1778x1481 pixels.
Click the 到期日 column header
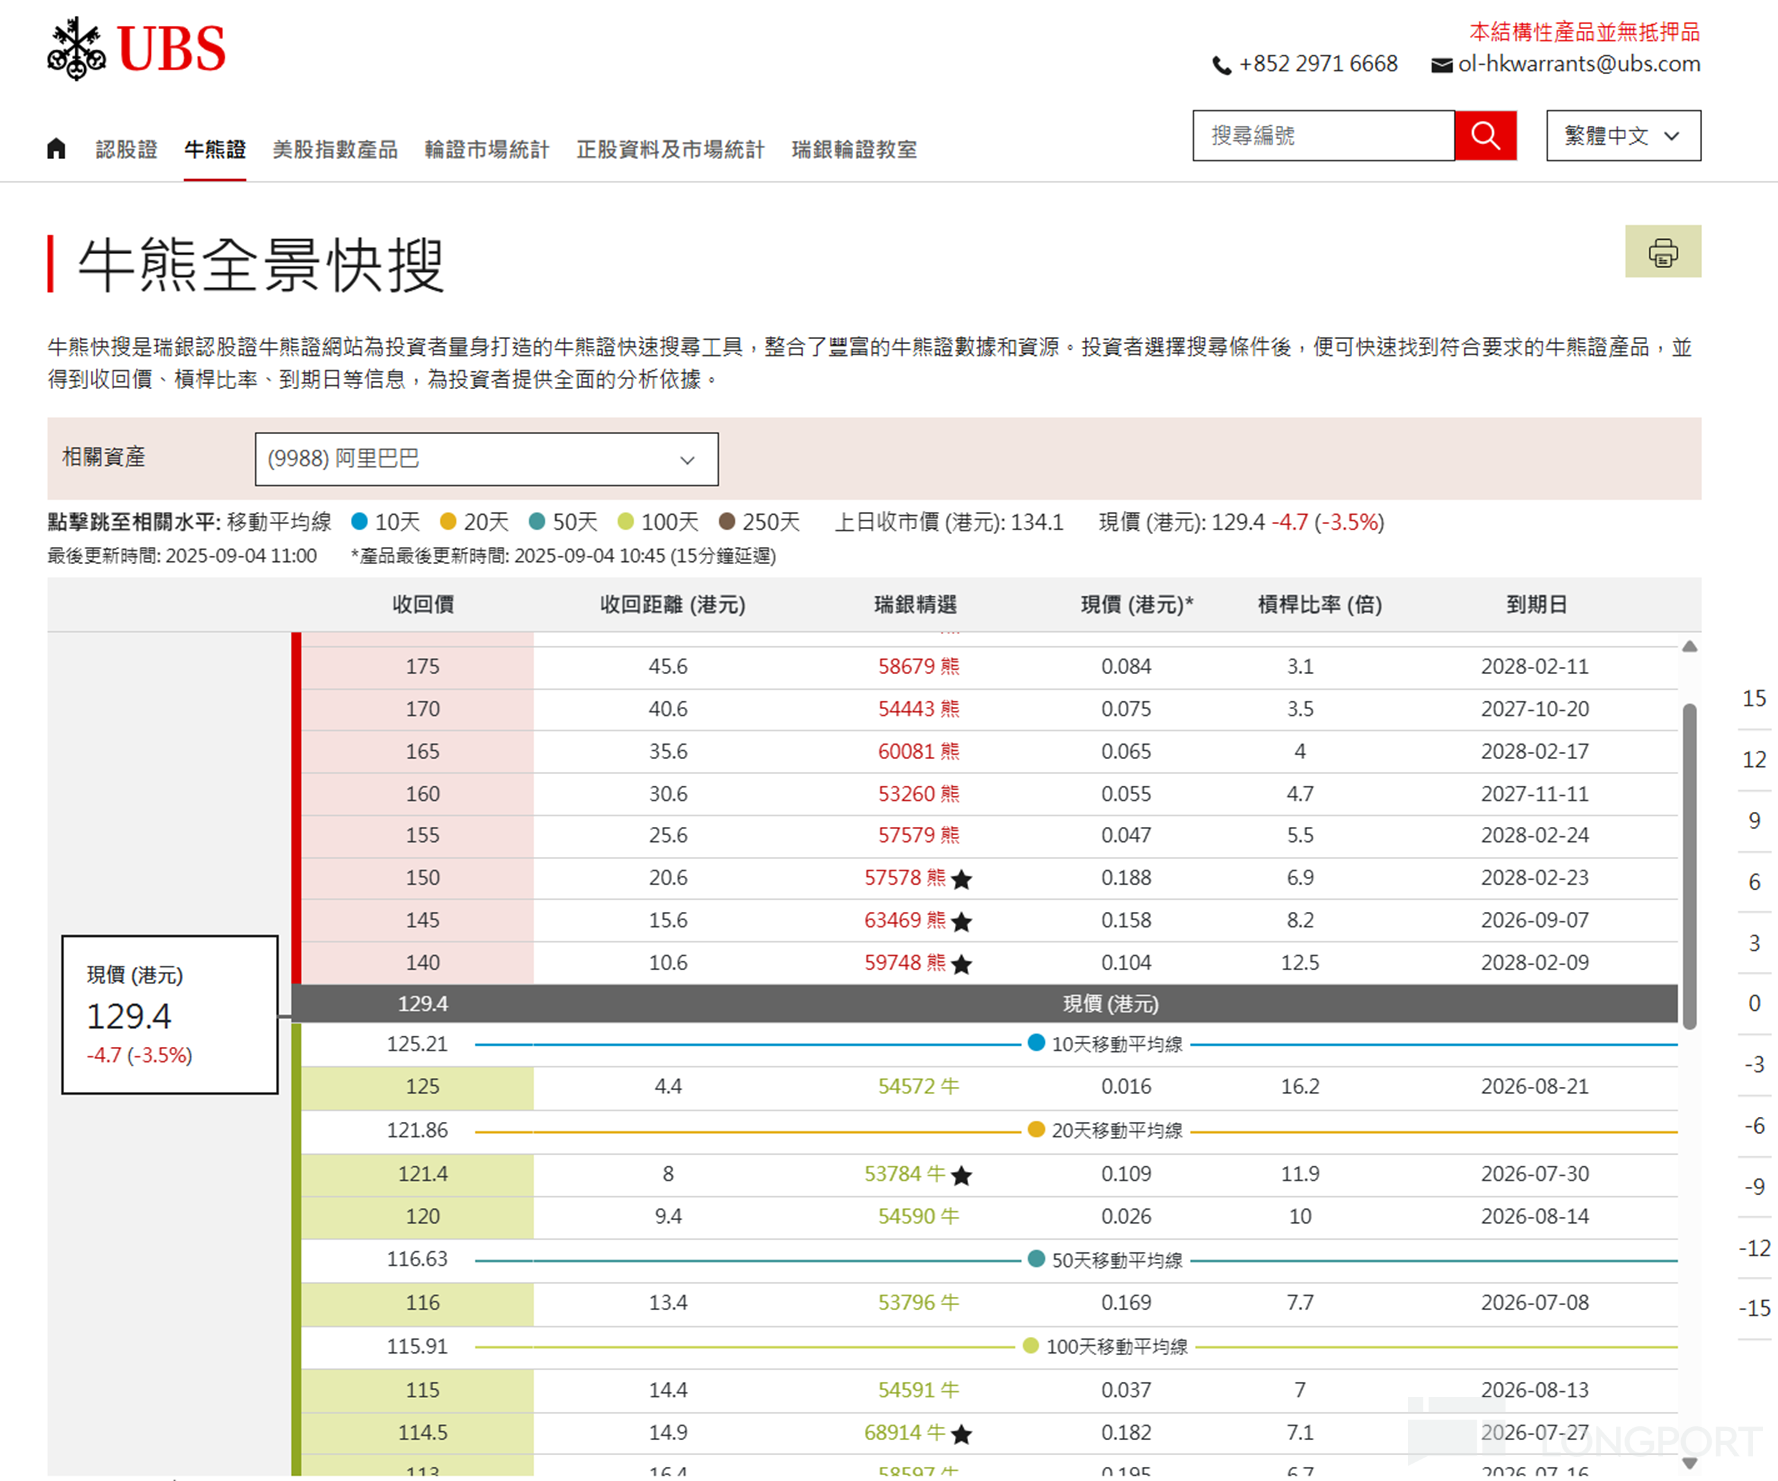1536,605
